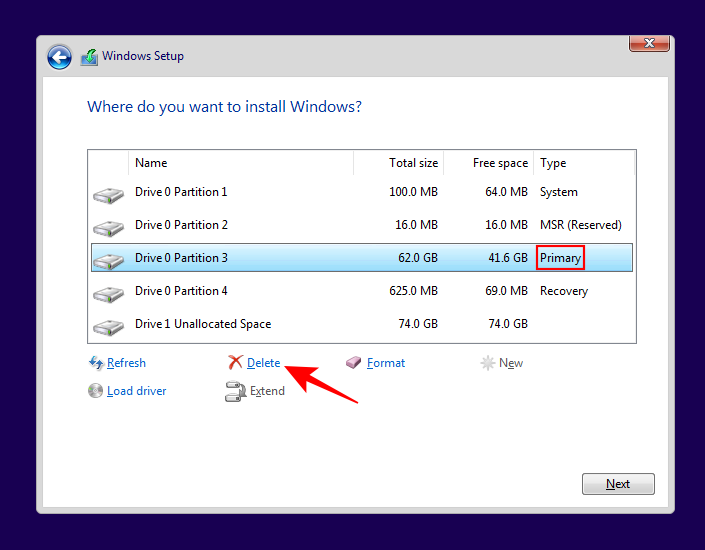Click the Format eraser icon
The width and height of the screenshot is (705, 550).
point(354,363)
